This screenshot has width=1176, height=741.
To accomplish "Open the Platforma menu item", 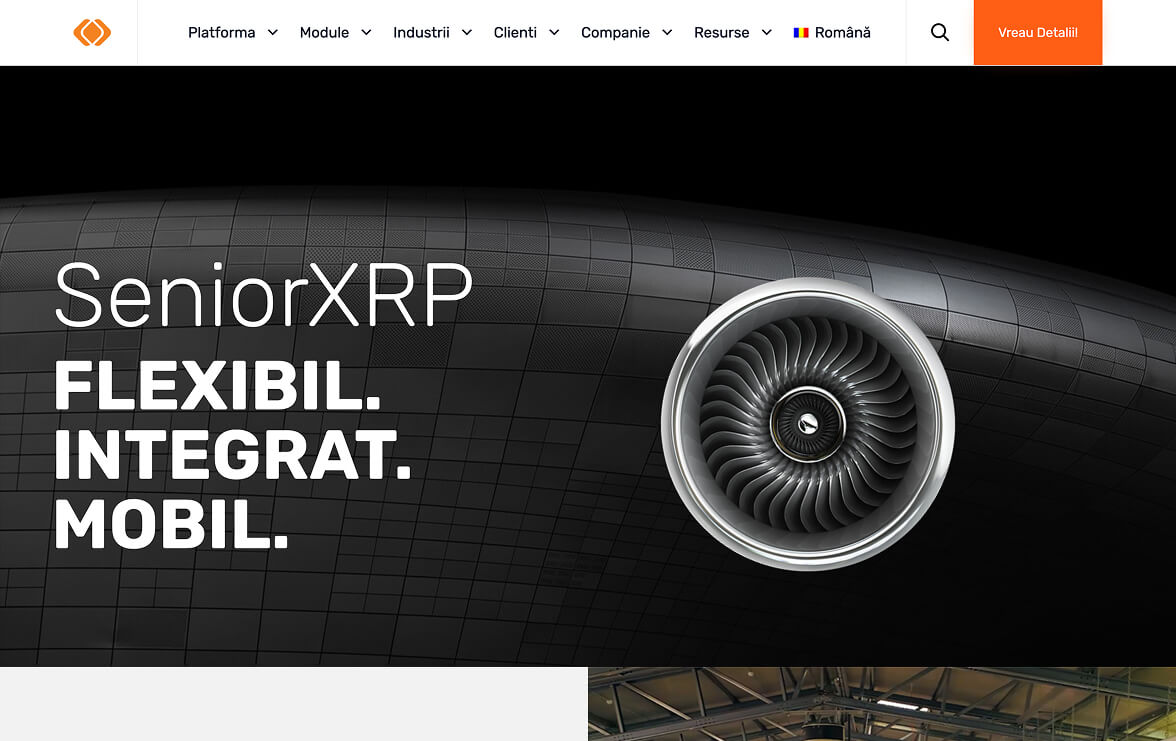I will click(x=221, y=32).
